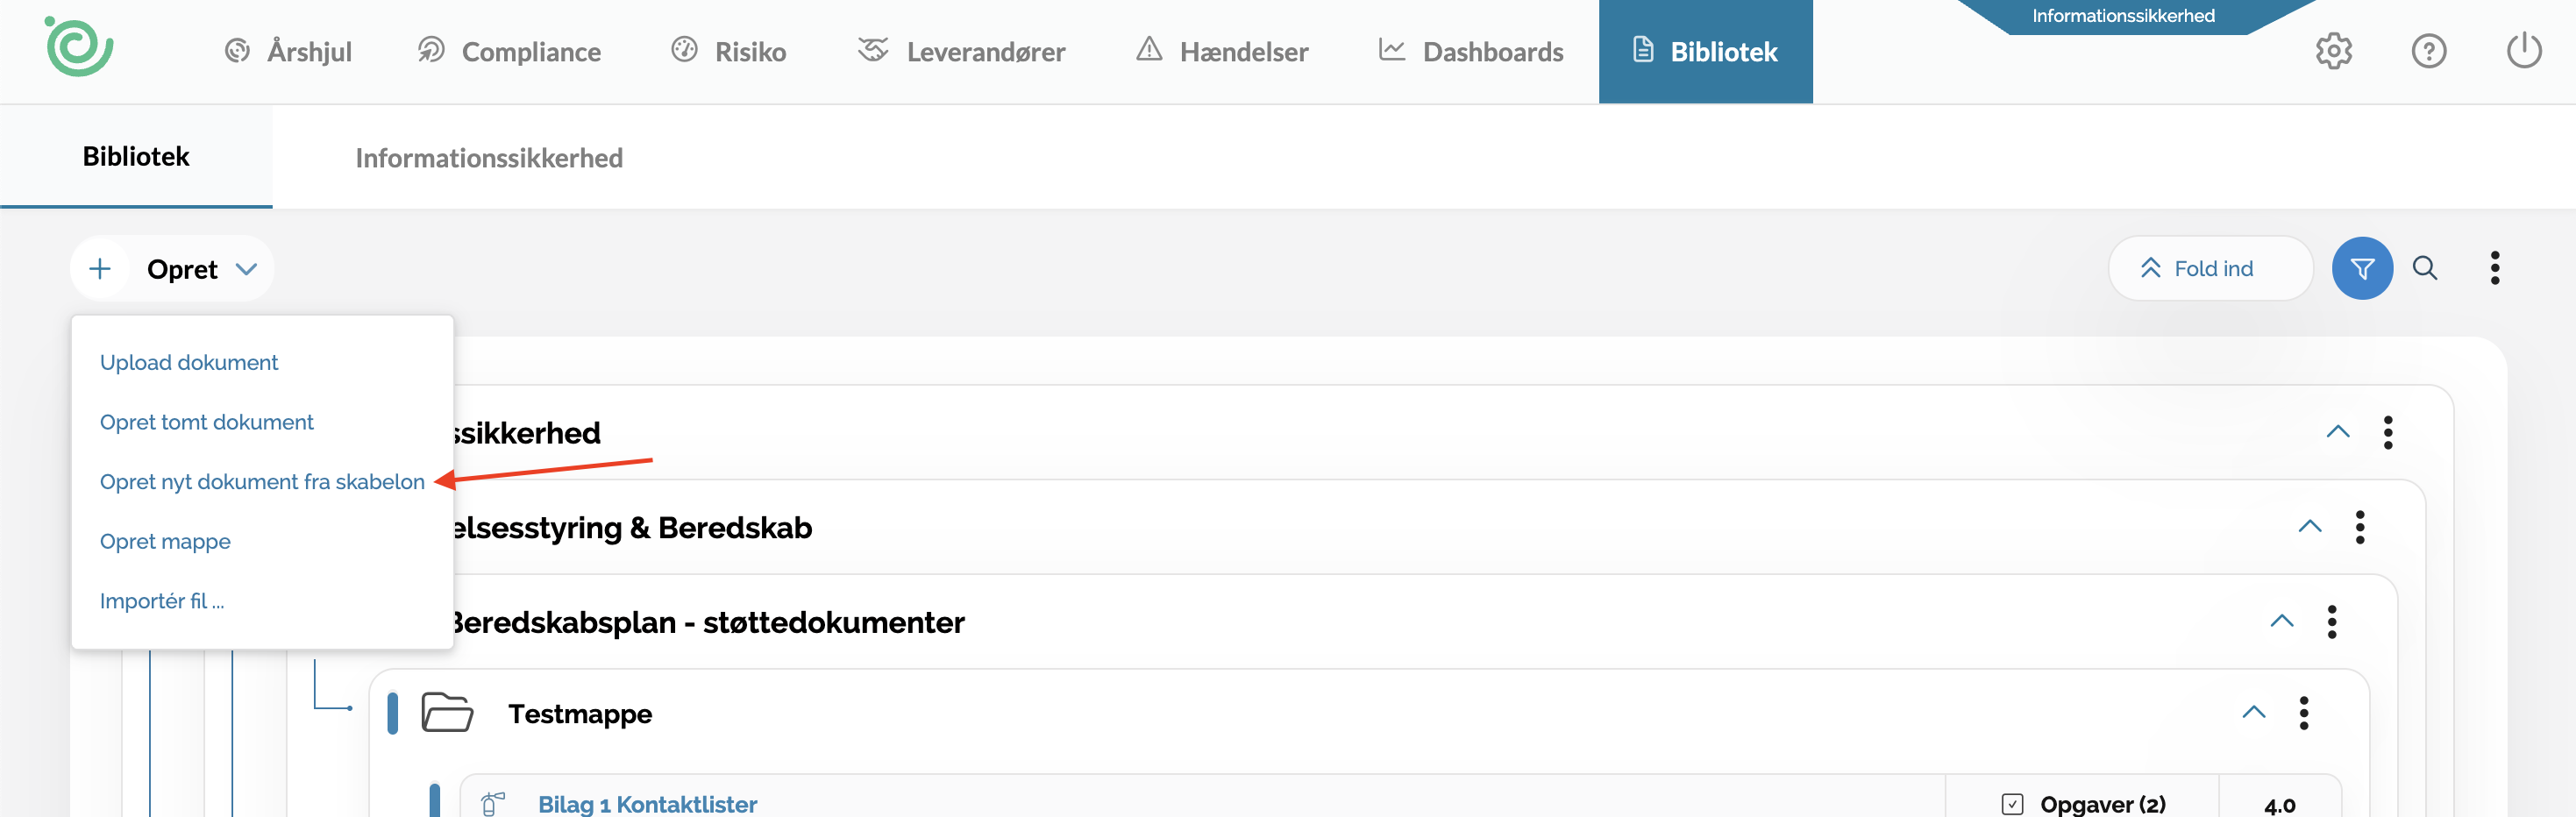Click the blue filter funnel button
The height and width of the screenshot is (817, 2576).
[2362, 268]
